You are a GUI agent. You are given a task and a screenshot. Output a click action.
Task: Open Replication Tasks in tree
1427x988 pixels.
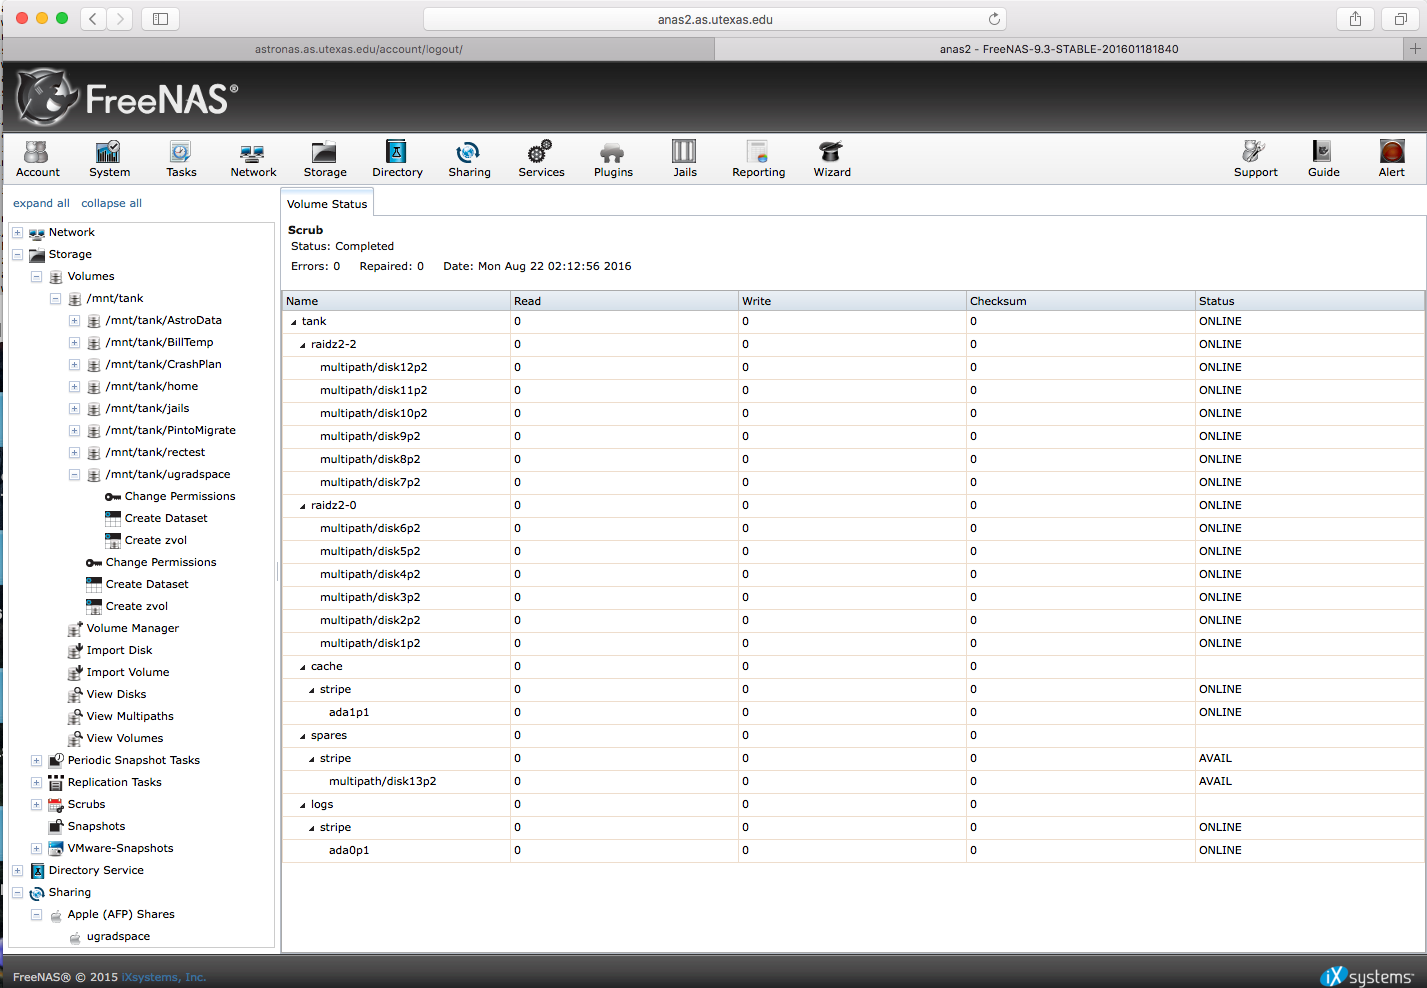tap(114, 782)
